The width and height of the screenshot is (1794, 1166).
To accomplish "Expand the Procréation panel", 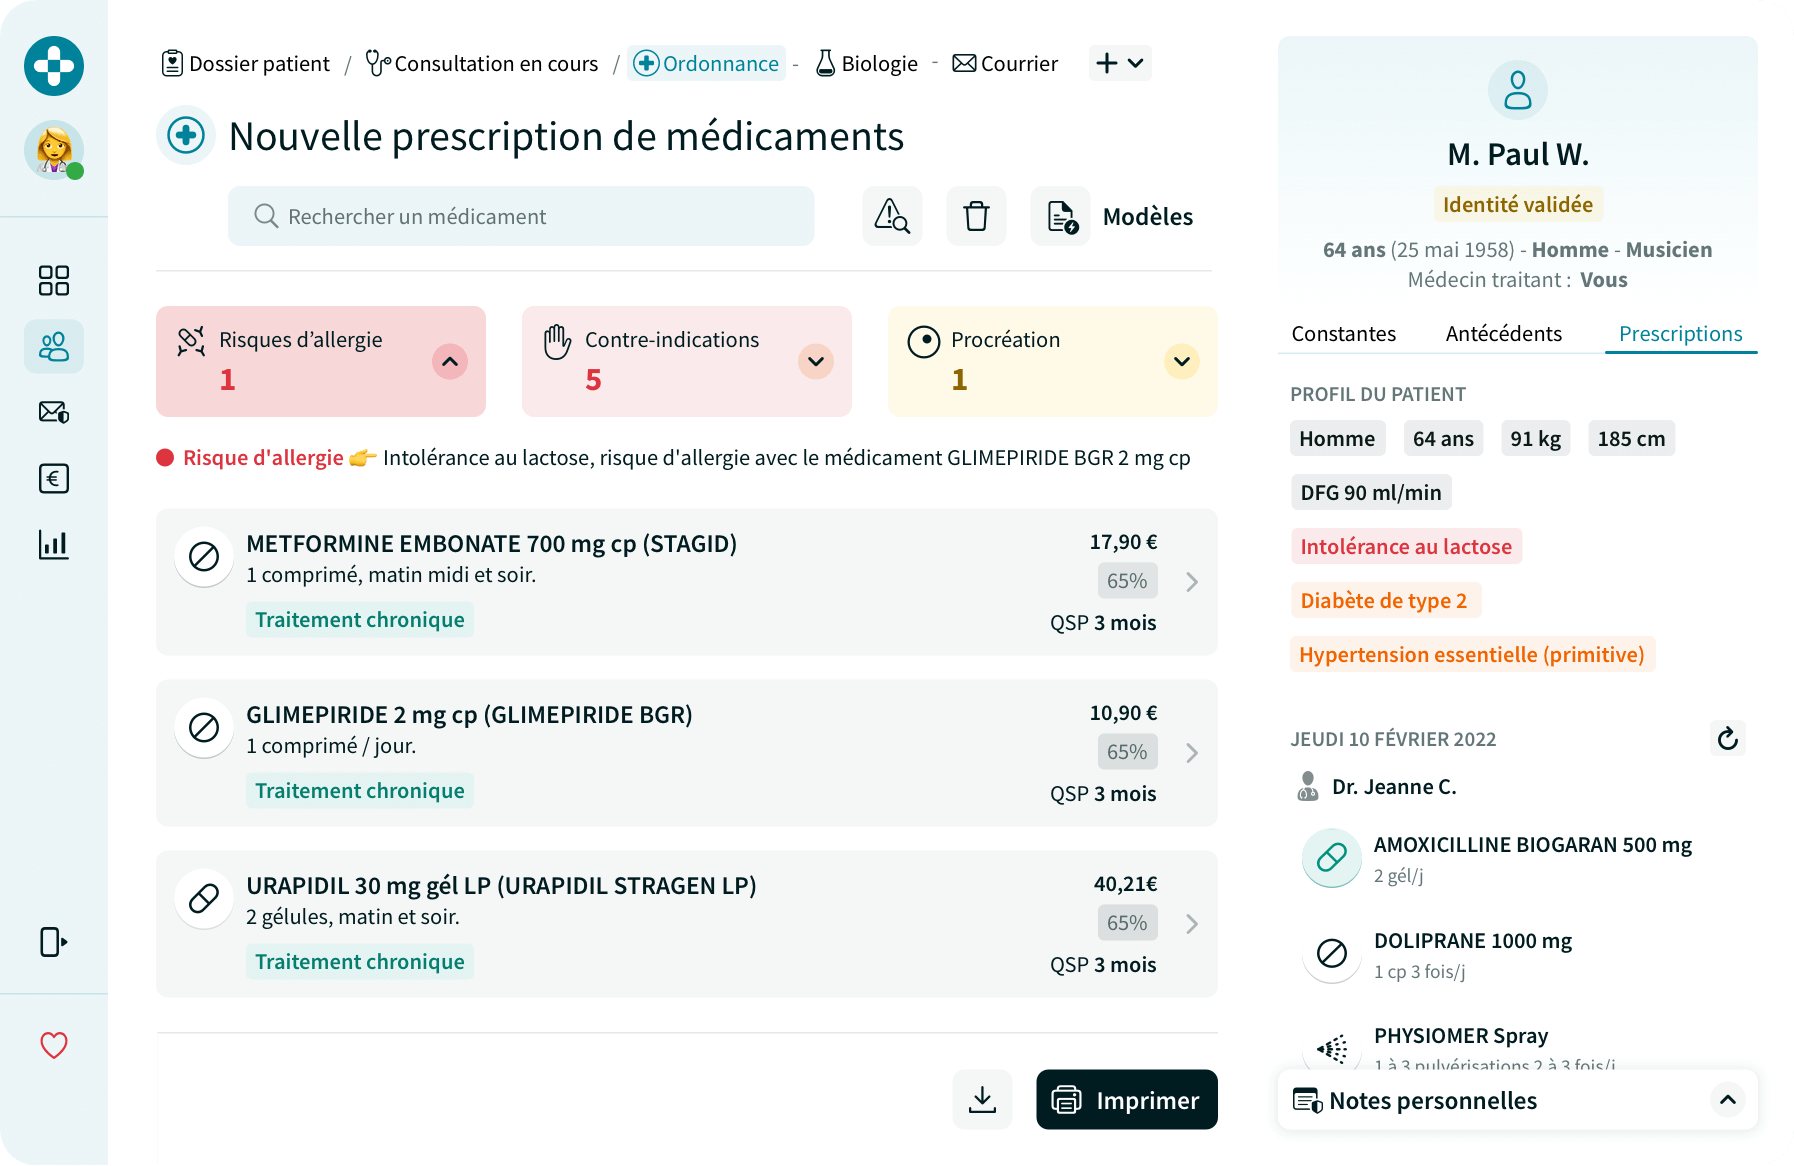I will pyautogui.click(x=1181, y=361).
